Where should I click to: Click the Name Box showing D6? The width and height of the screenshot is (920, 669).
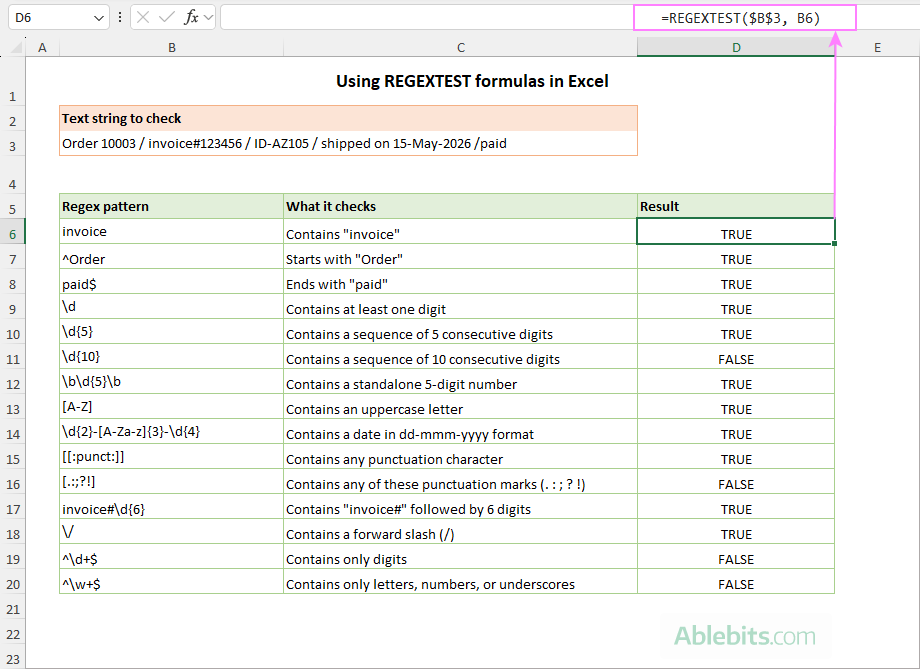click(x=59, y=18)
